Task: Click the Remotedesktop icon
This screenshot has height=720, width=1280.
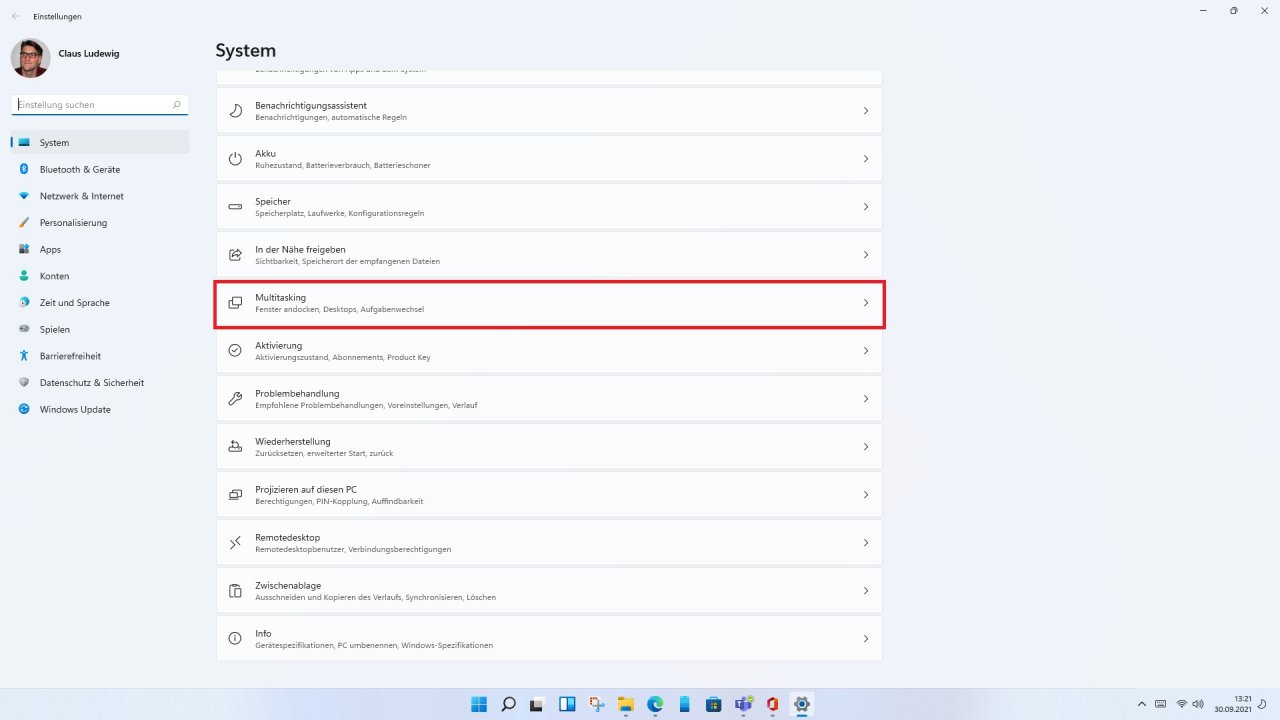Action: click(235, 543)
